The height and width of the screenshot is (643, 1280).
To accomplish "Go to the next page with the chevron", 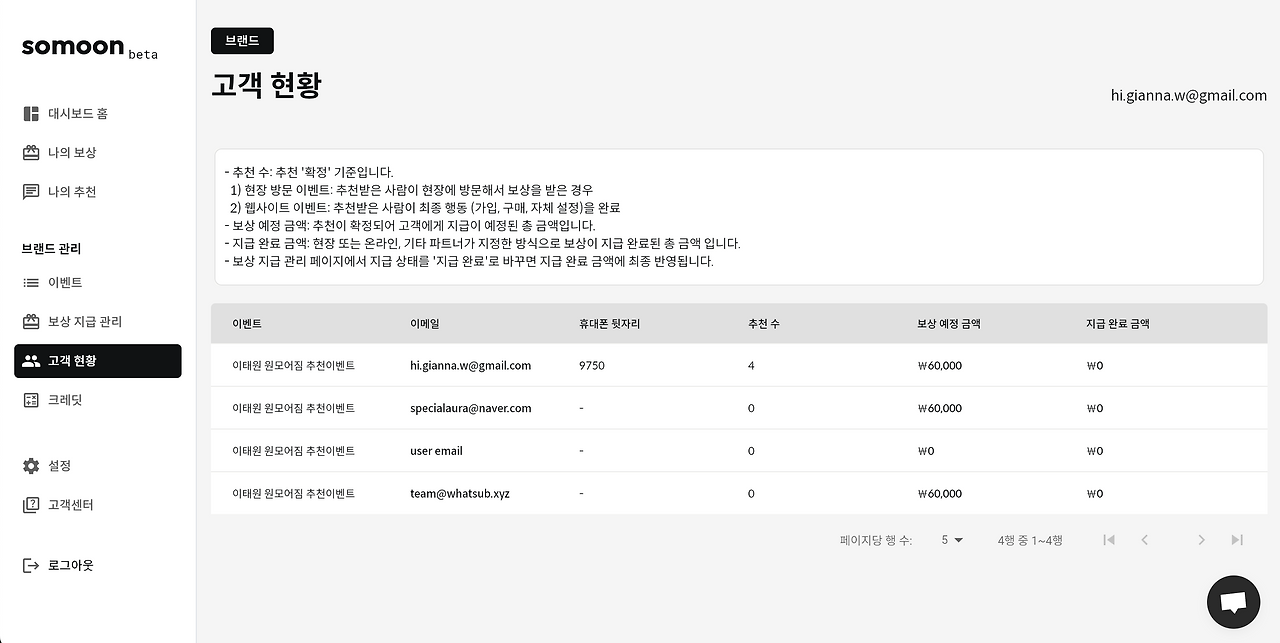I will pos(1201,539).
